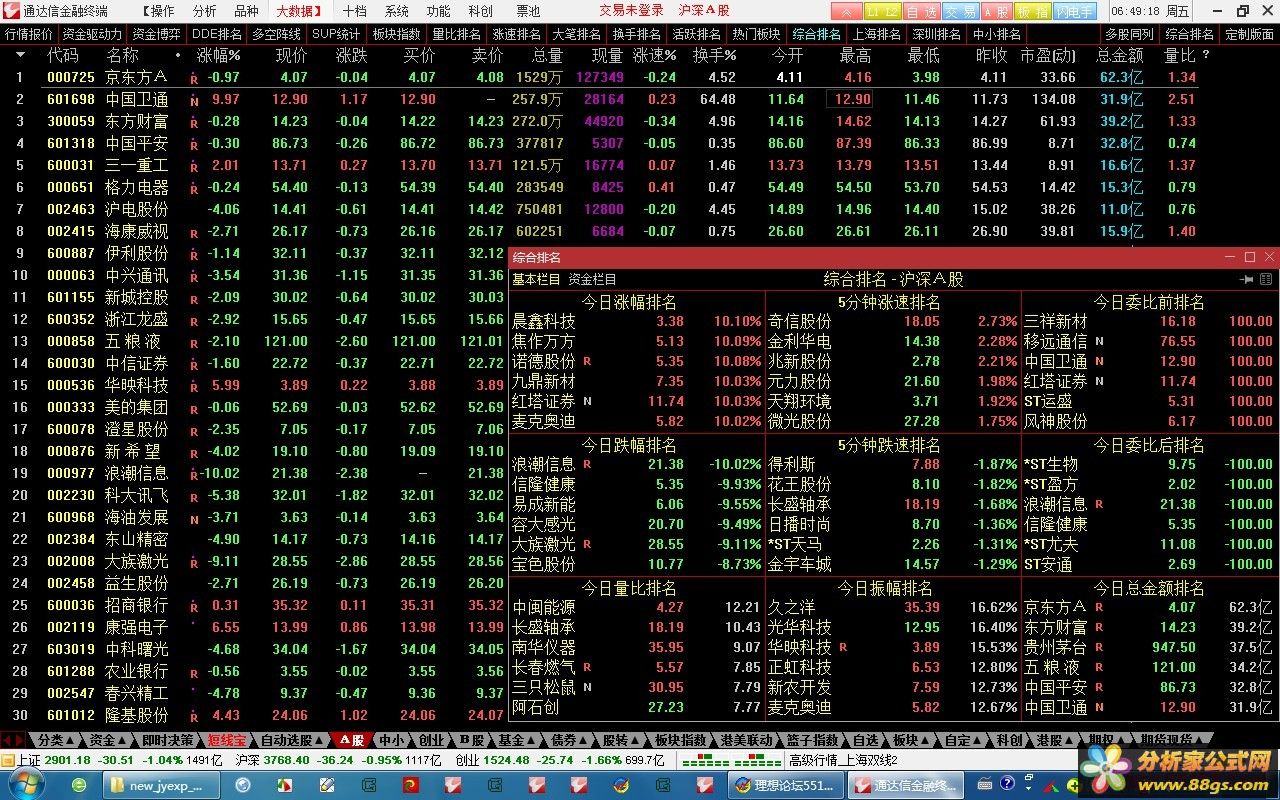The image size is (1280, 800).
Task: Click 贵州茅台 in 今日总金额排名
Action: tap(1055, 647)
